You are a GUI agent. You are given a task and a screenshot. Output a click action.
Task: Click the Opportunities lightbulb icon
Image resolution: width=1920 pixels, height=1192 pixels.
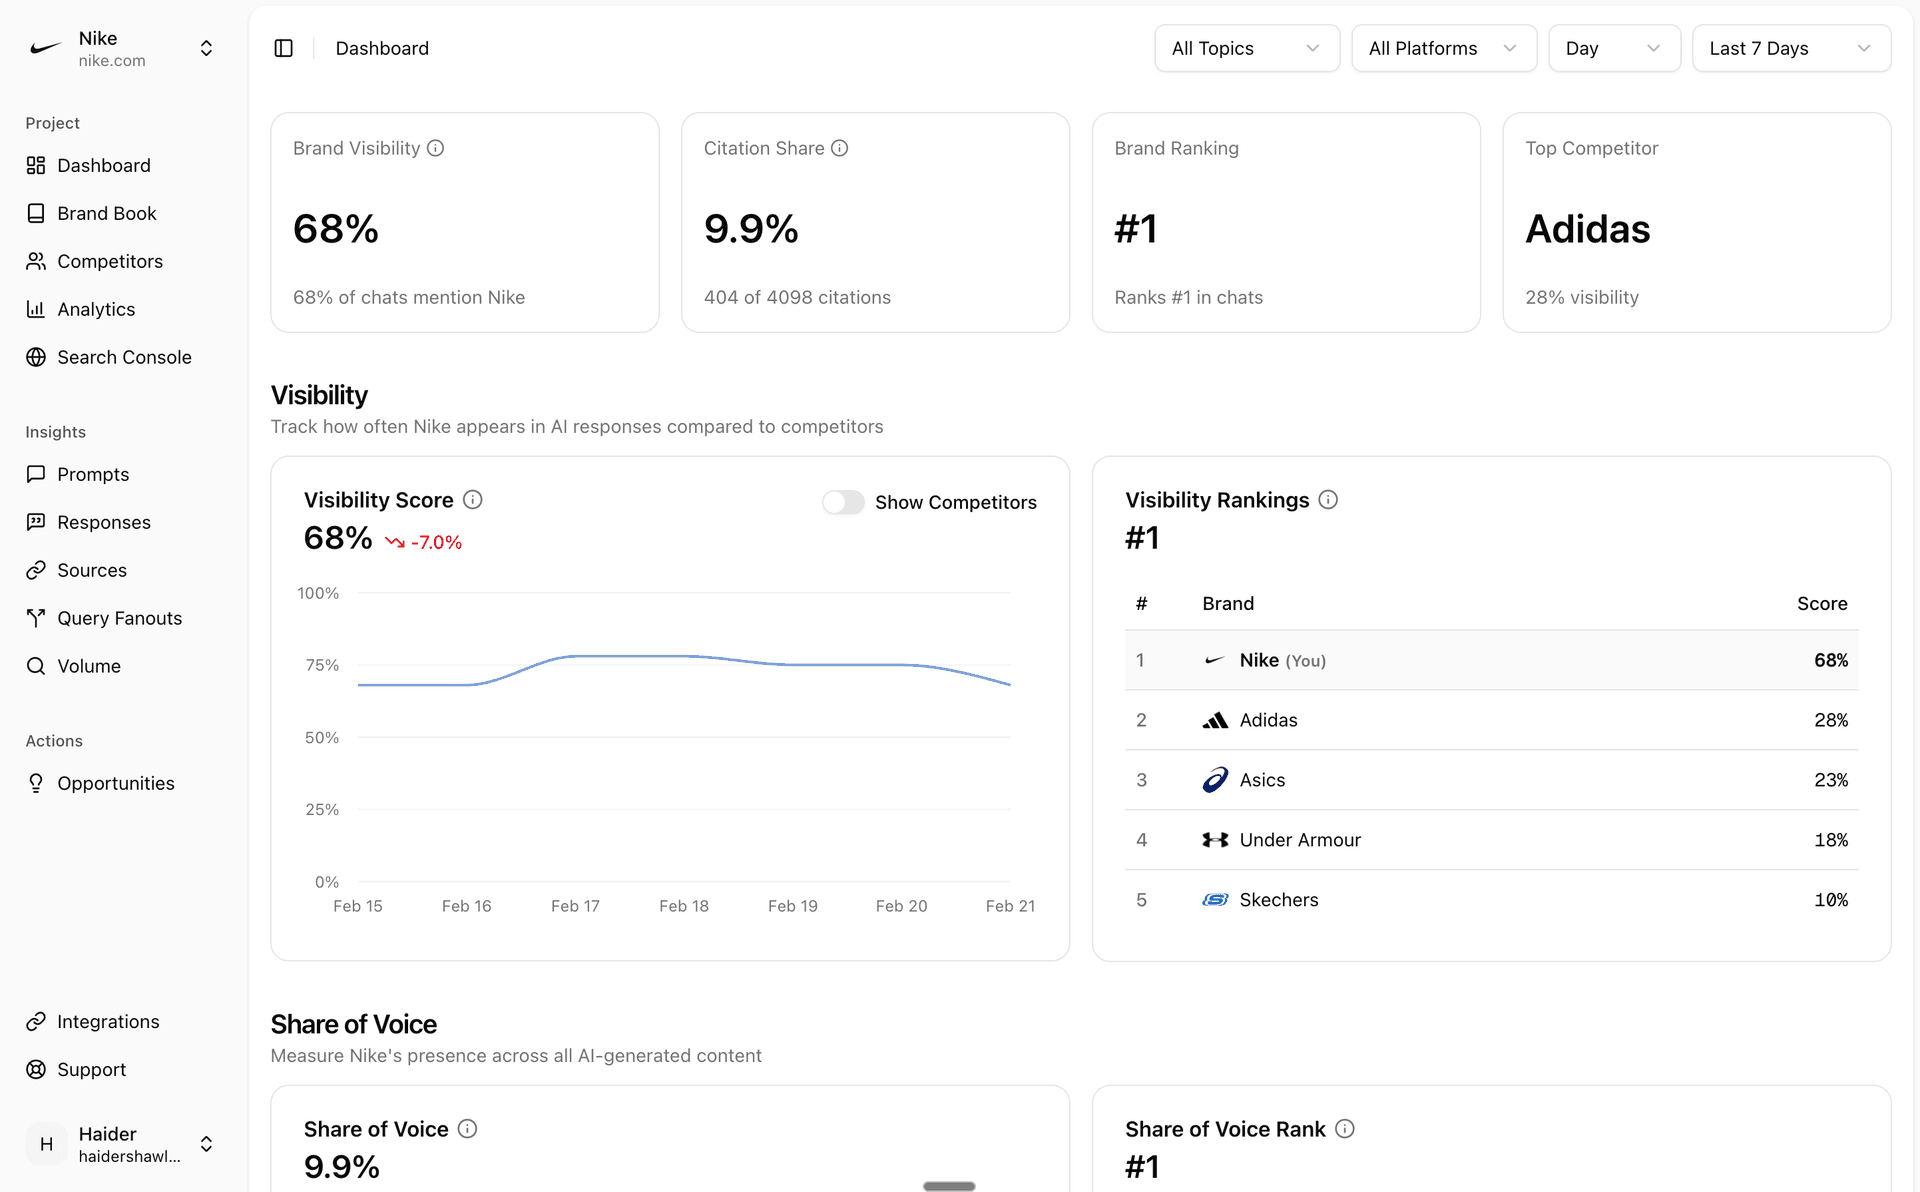click(x=36, y=783)
